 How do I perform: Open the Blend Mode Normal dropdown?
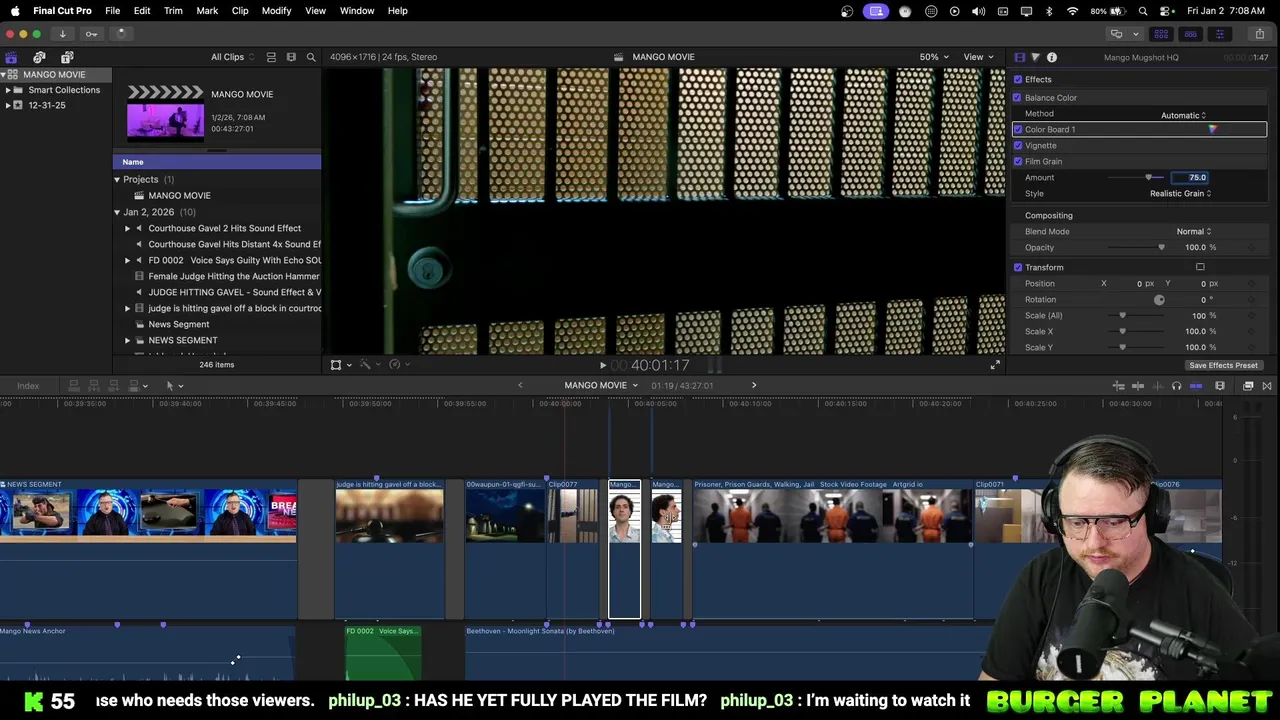(x=1192, y=231)
